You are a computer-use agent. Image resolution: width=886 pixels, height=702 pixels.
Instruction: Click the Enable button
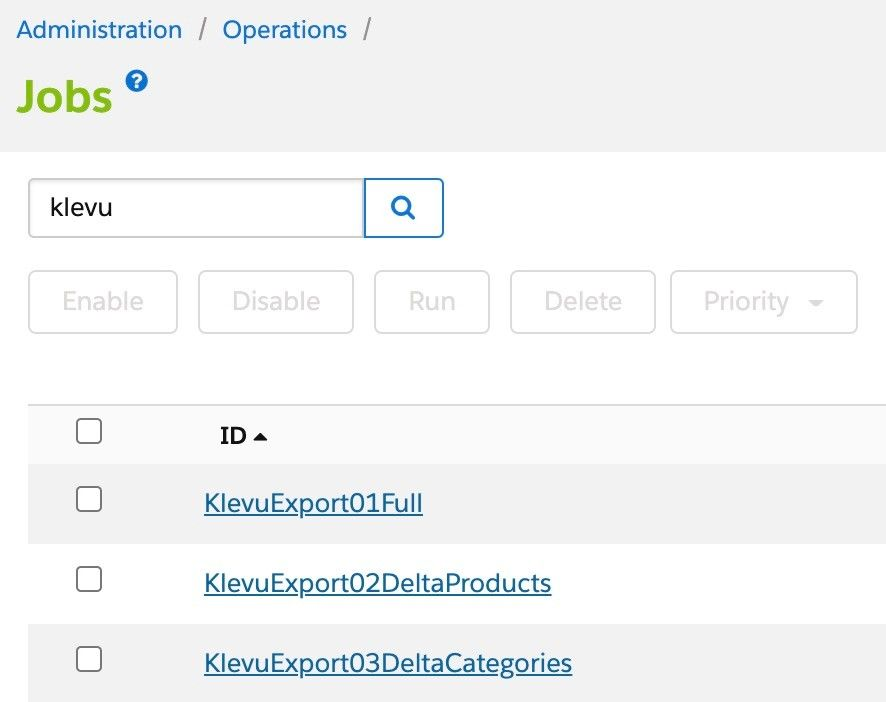point(103,302)
